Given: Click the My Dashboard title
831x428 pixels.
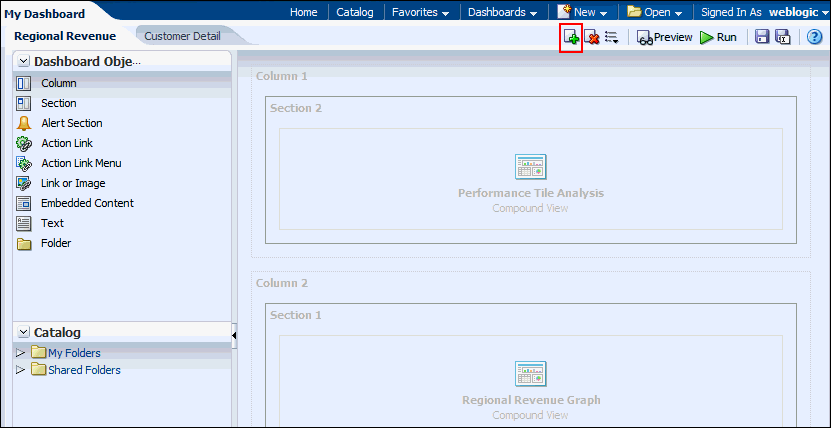Looking at the screenshot, I should point(45,14).
